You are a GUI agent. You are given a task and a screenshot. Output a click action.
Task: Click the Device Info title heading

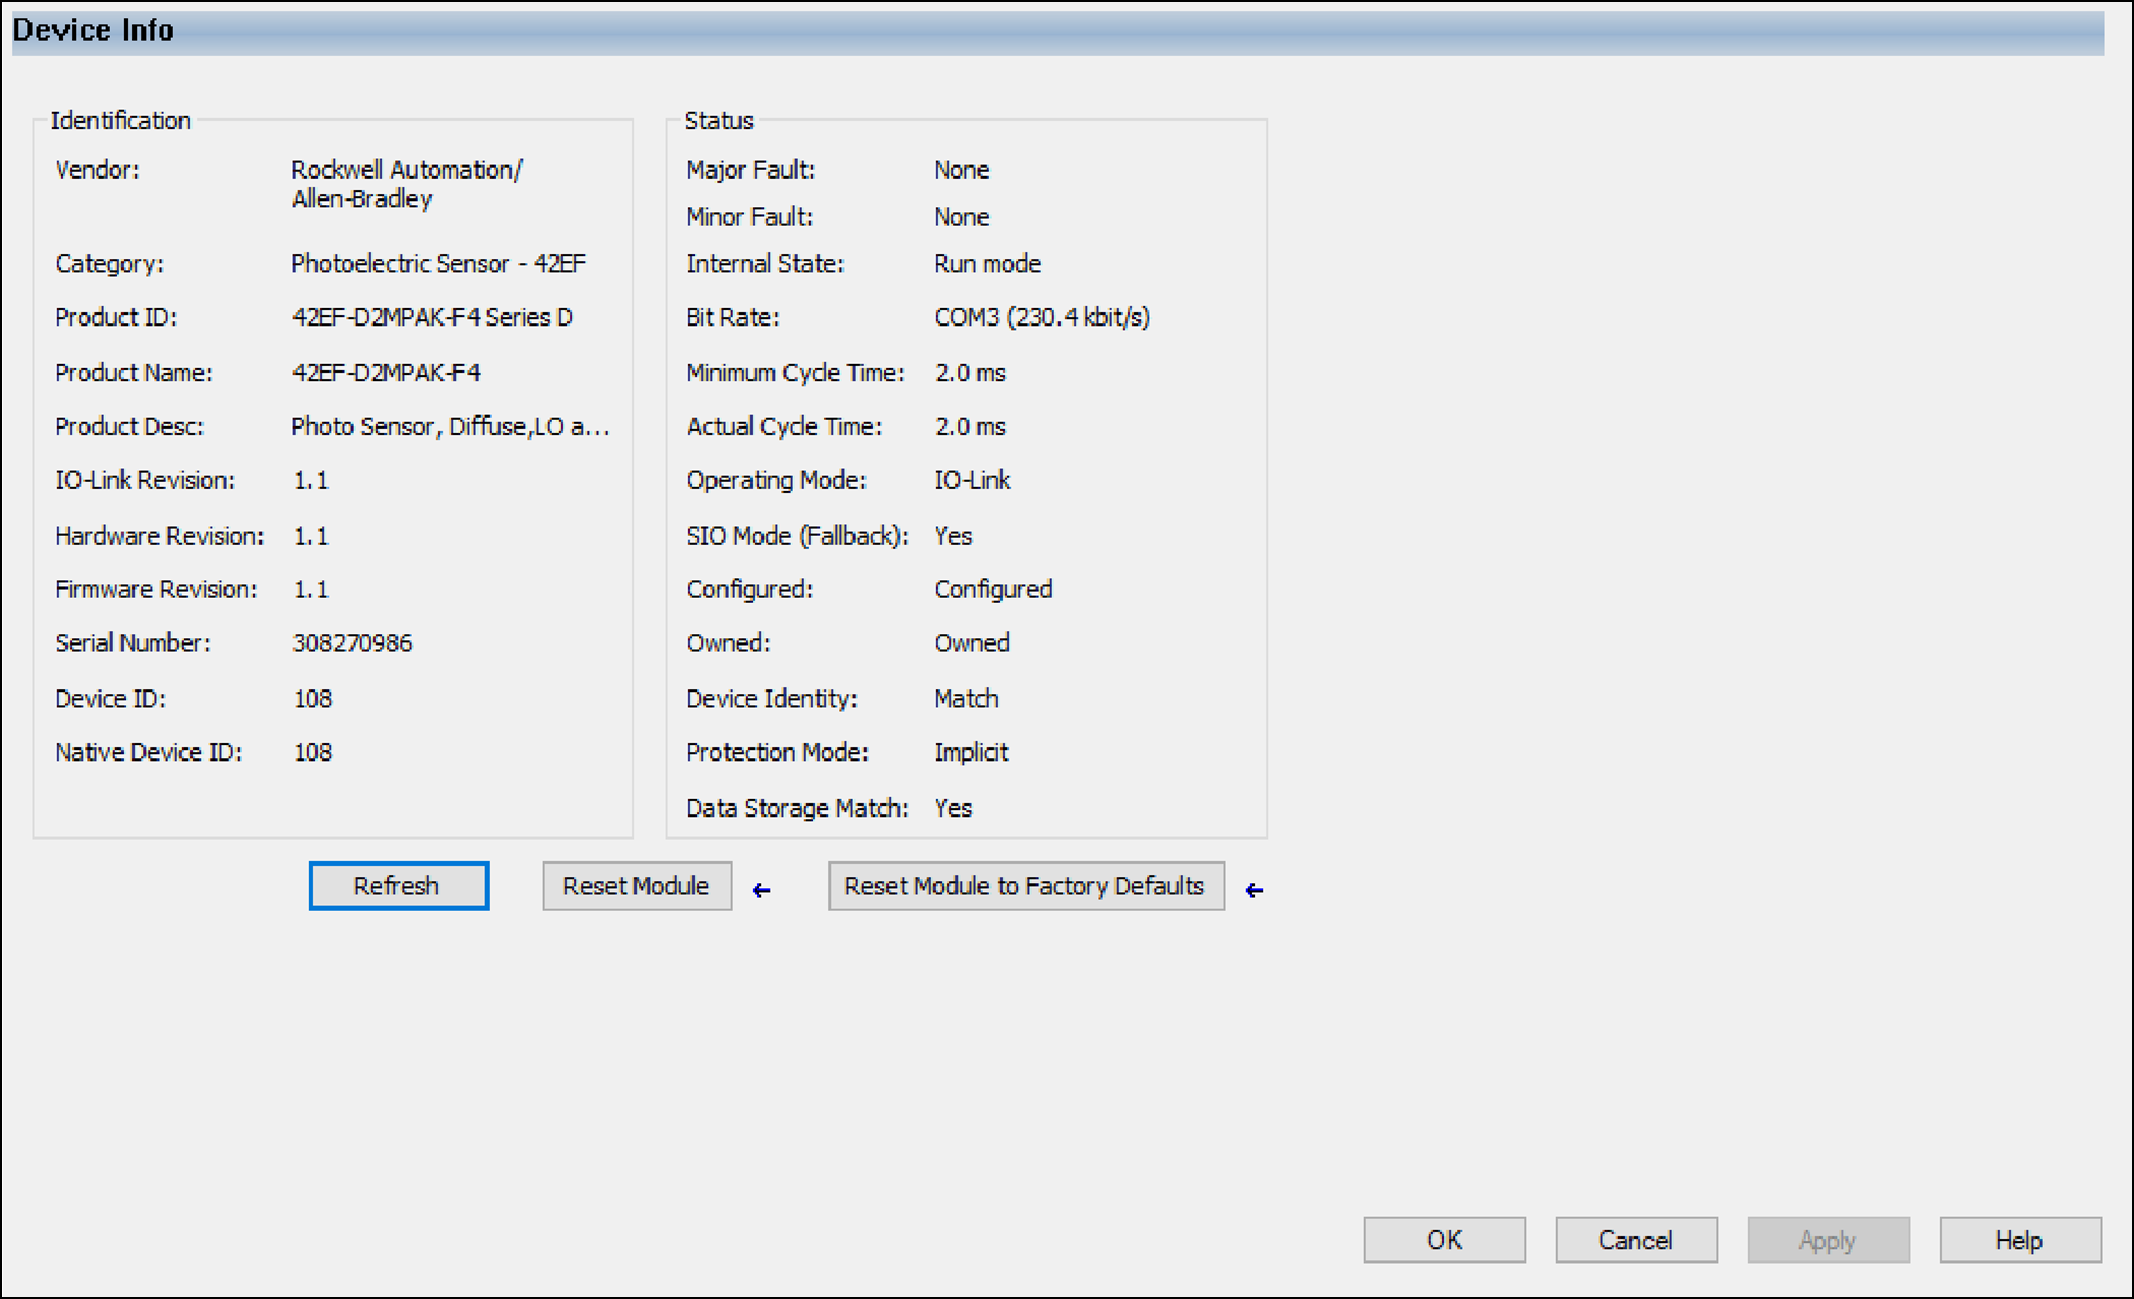(93, 30)
